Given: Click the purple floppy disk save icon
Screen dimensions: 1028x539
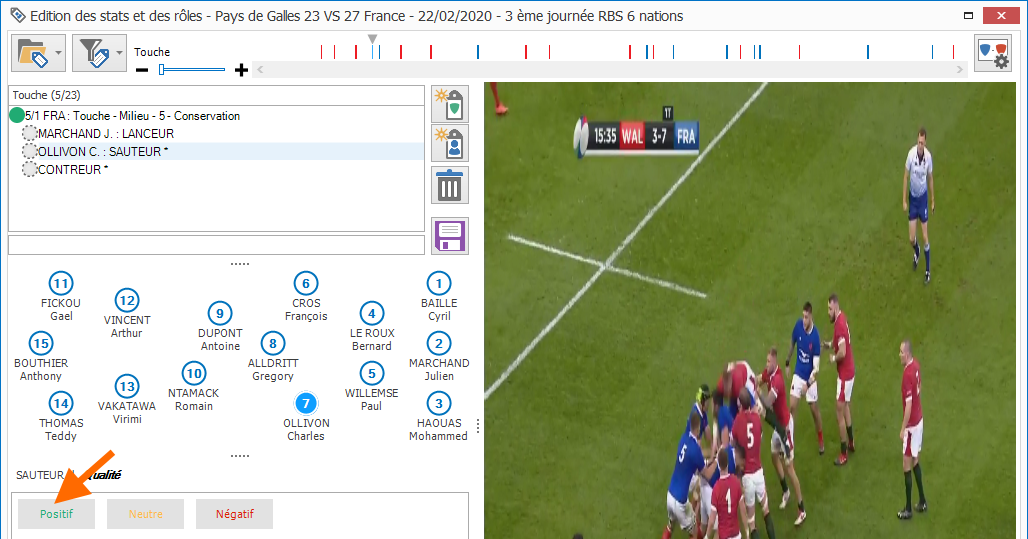Looking at the screenshot, I should (x=450, y=236).
